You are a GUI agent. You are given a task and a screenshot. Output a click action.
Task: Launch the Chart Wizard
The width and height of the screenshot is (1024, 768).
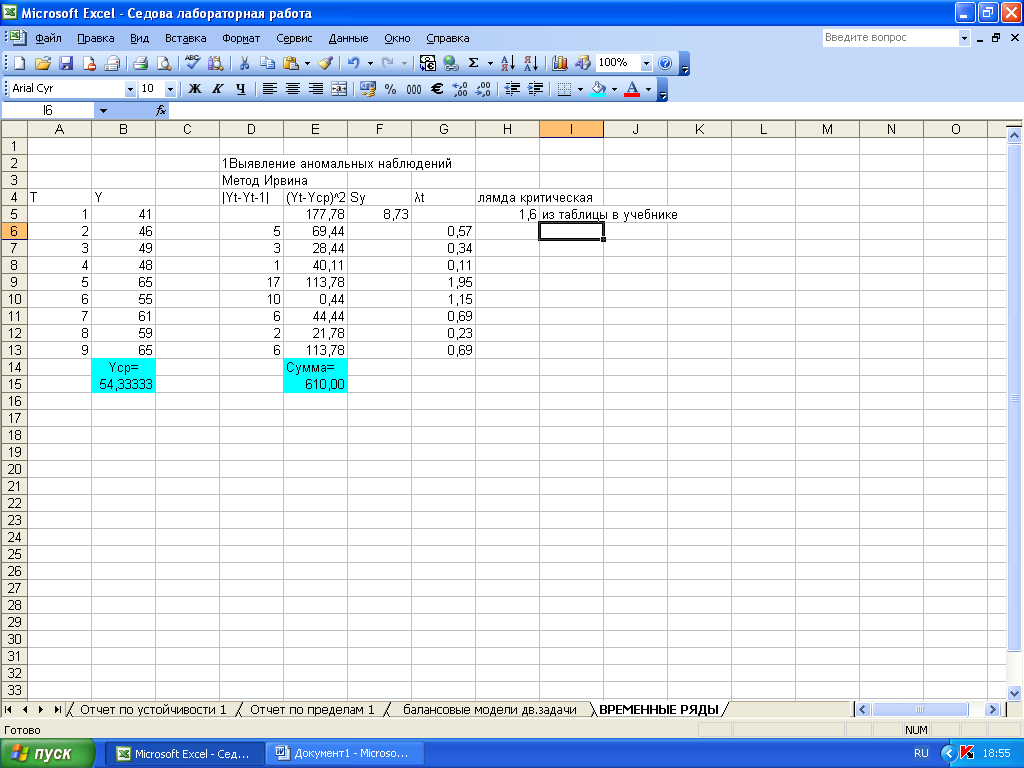(560, 63)
